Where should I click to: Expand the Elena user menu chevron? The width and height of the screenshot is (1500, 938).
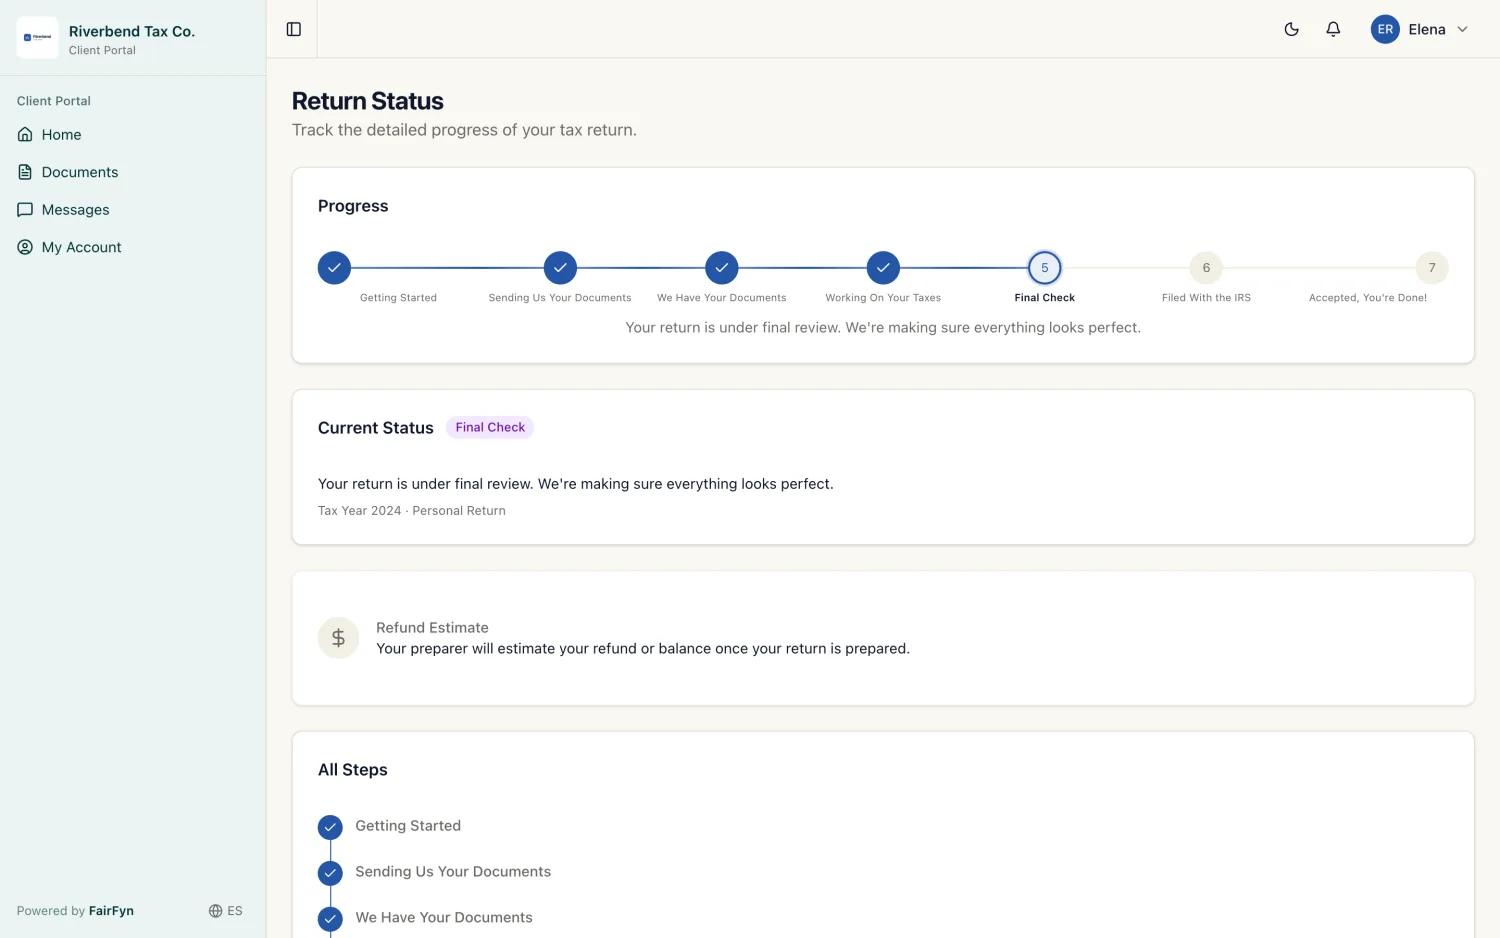tap(1462, 29)
